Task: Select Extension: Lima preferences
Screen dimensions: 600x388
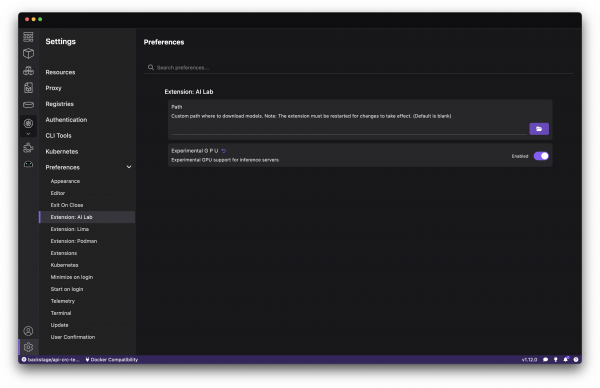Action: coord(70,229)
